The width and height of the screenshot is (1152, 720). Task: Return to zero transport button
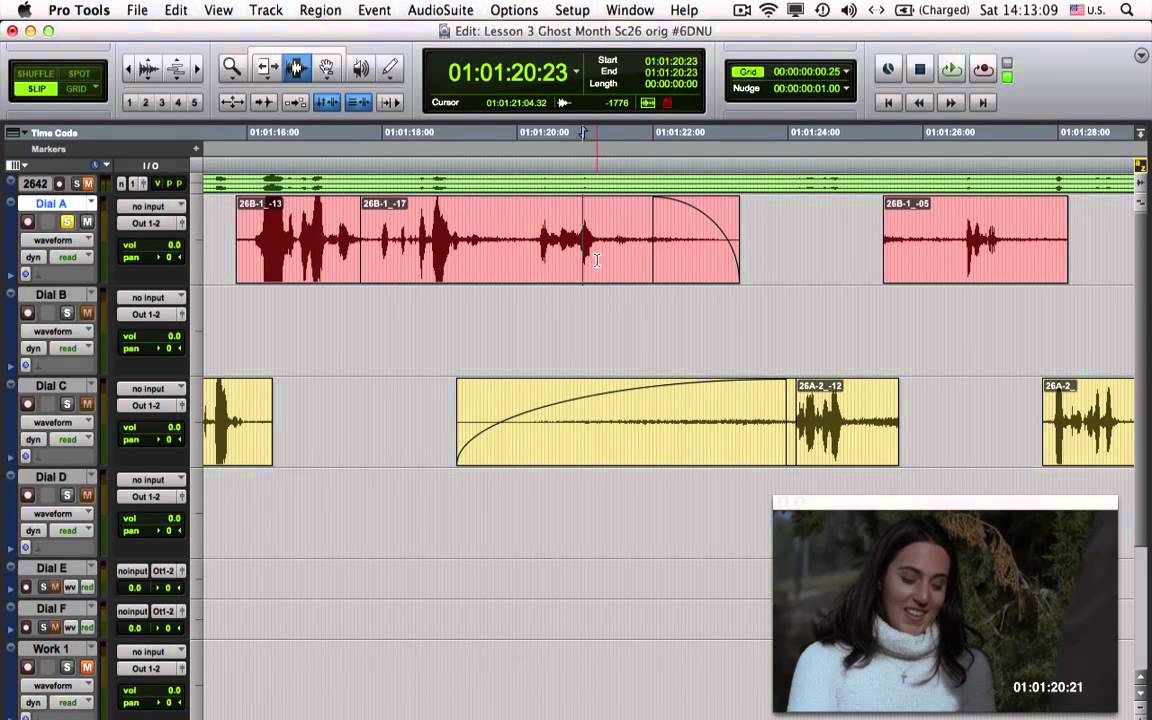pos(888,103)
